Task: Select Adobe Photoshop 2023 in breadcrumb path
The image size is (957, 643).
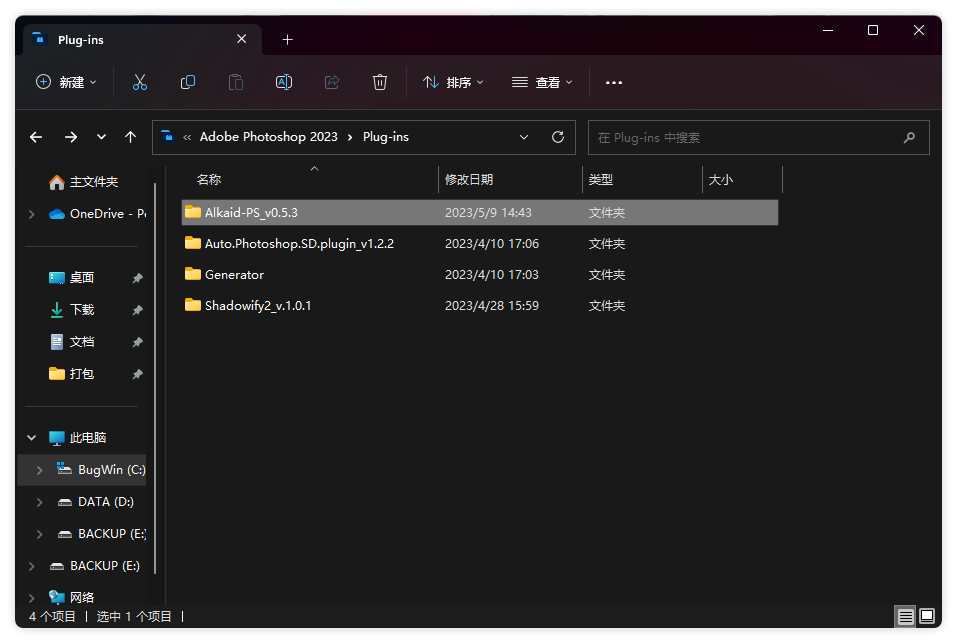Action: [x=268, y=137]
